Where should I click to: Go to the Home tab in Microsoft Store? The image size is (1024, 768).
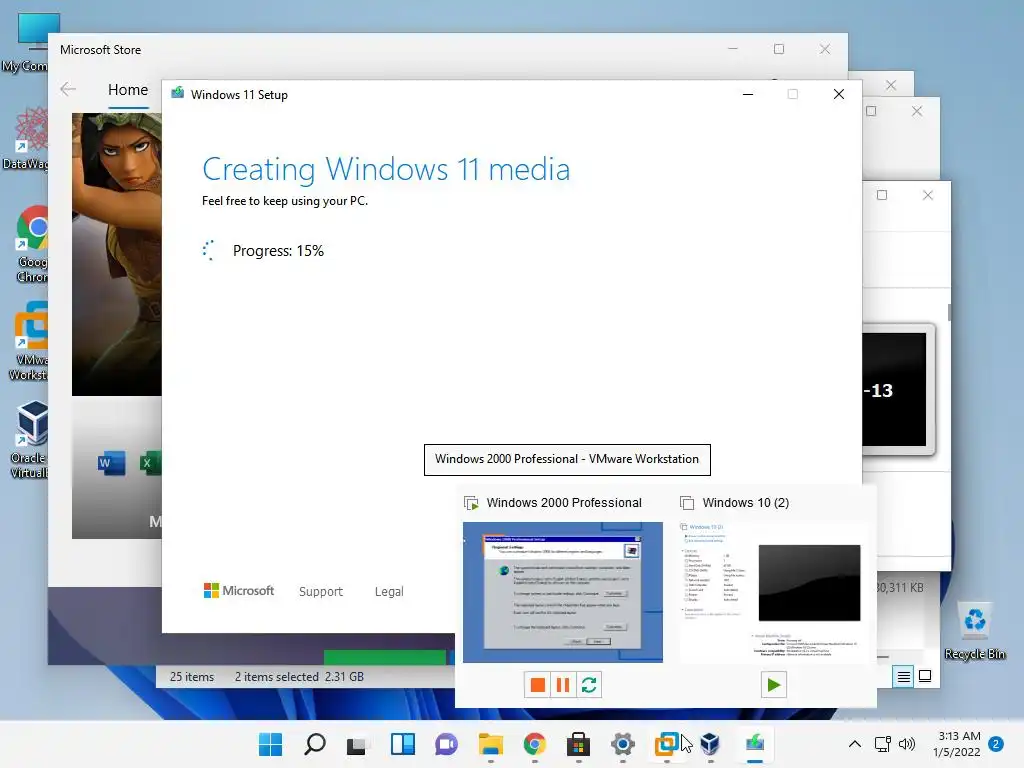tap(128, 90)
